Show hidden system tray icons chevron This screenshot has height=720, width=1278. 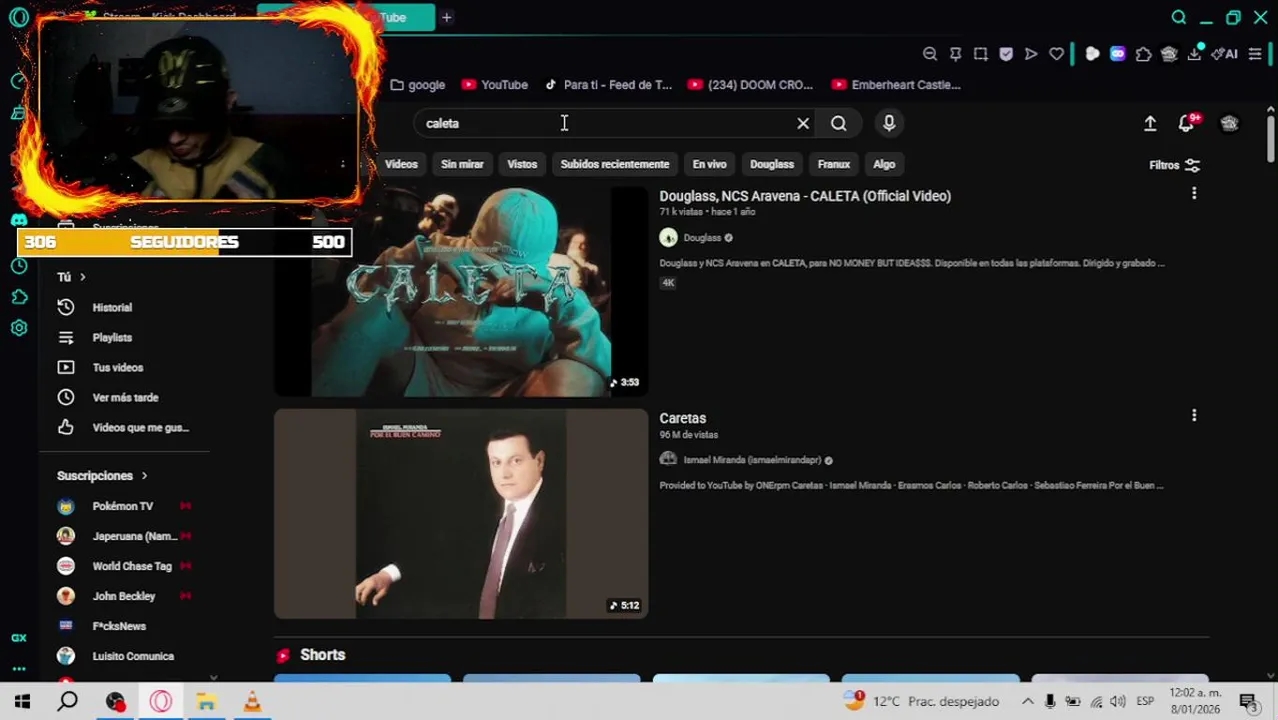(1027, 701)
